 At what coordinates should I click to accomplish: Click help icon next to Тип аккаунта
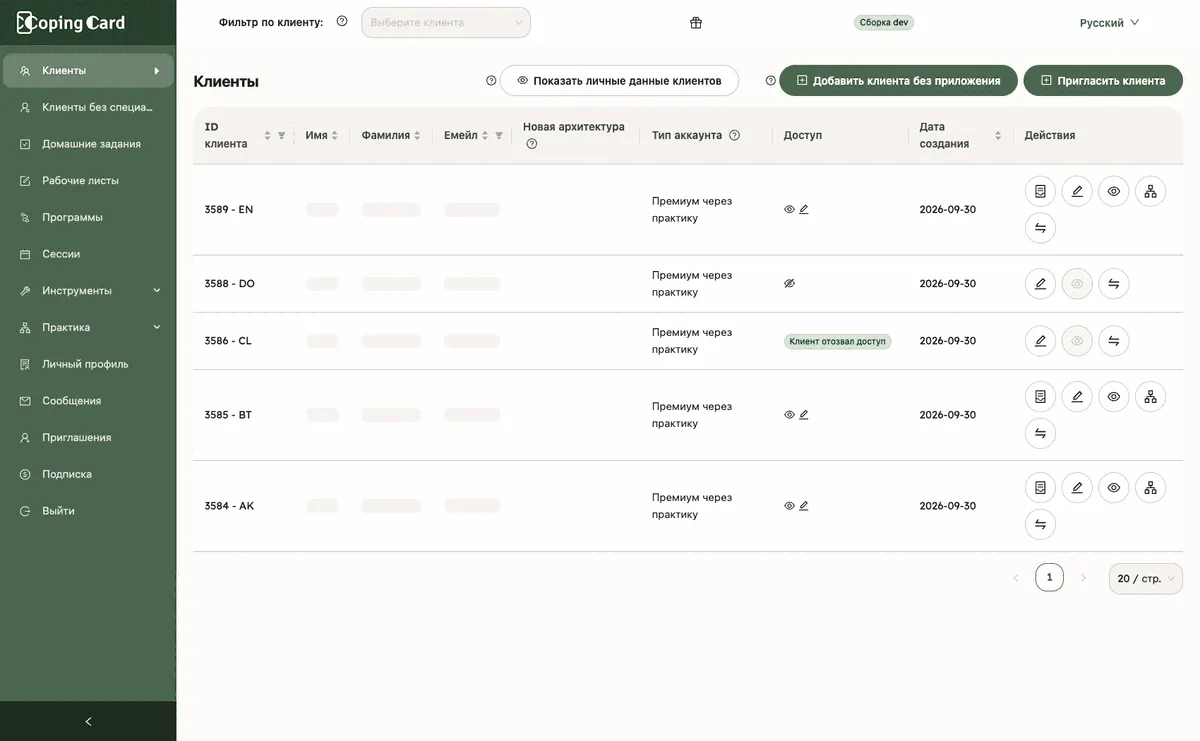734,135
